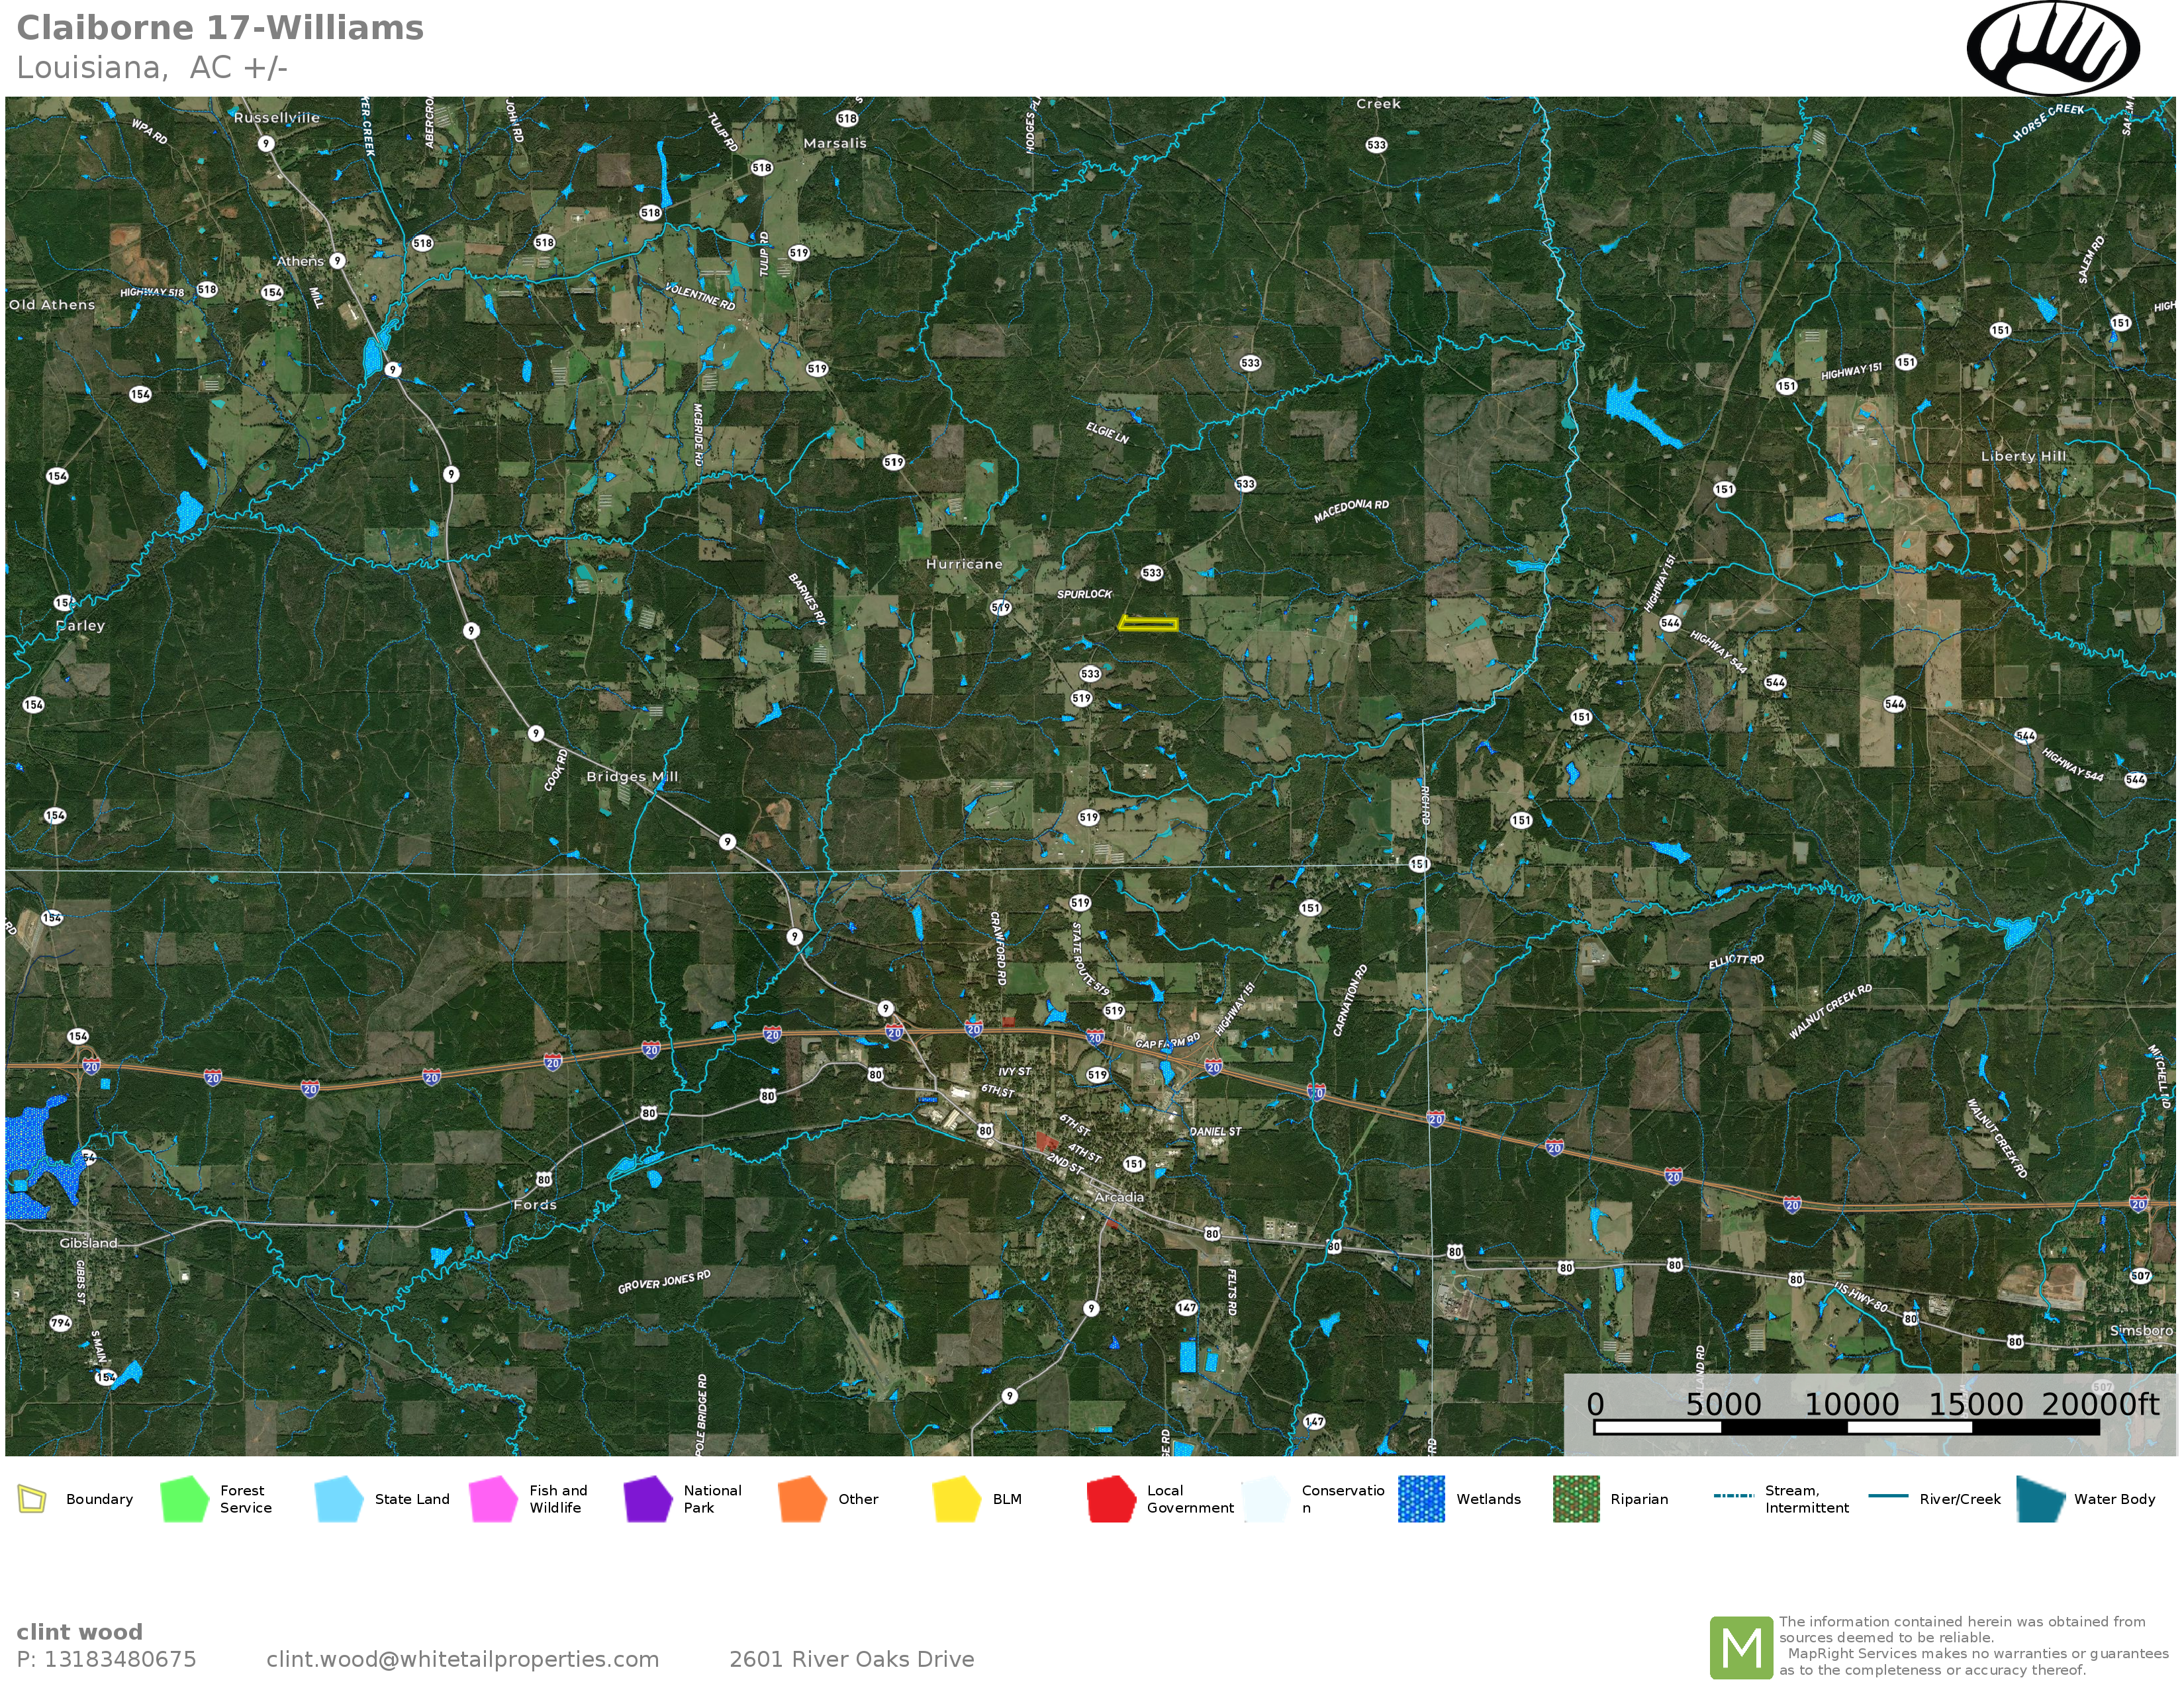
Task: Click the River/Creek legend line symbol
Action: [x=1888, y=1496]
